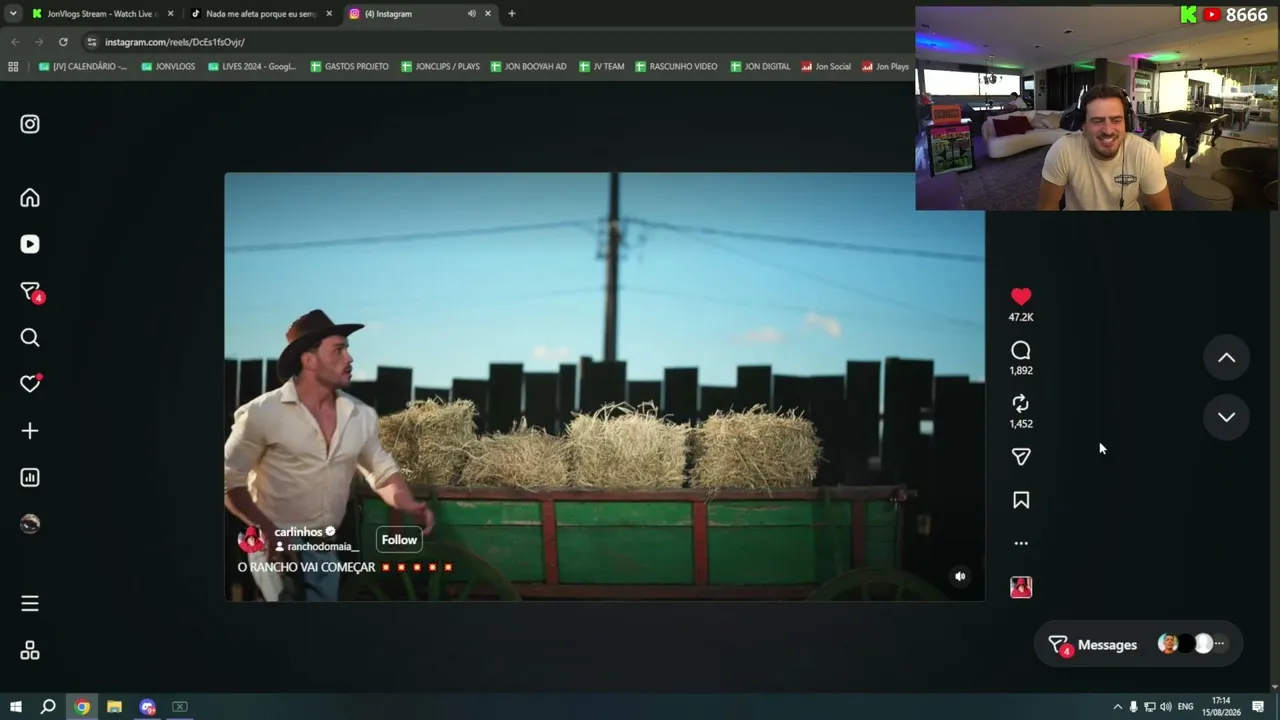Switch the ENG input language in the tray
Viewport: 1280px width, 720px height.
click(1186, 707)
